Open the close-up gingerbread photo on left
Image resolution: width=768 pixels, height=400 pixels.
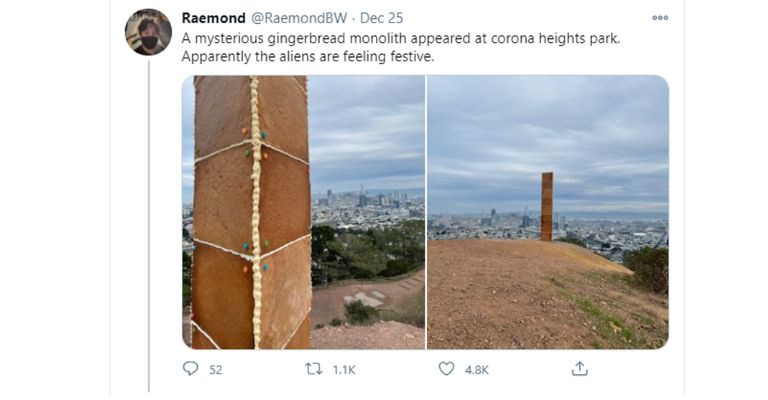pos(303,212)
